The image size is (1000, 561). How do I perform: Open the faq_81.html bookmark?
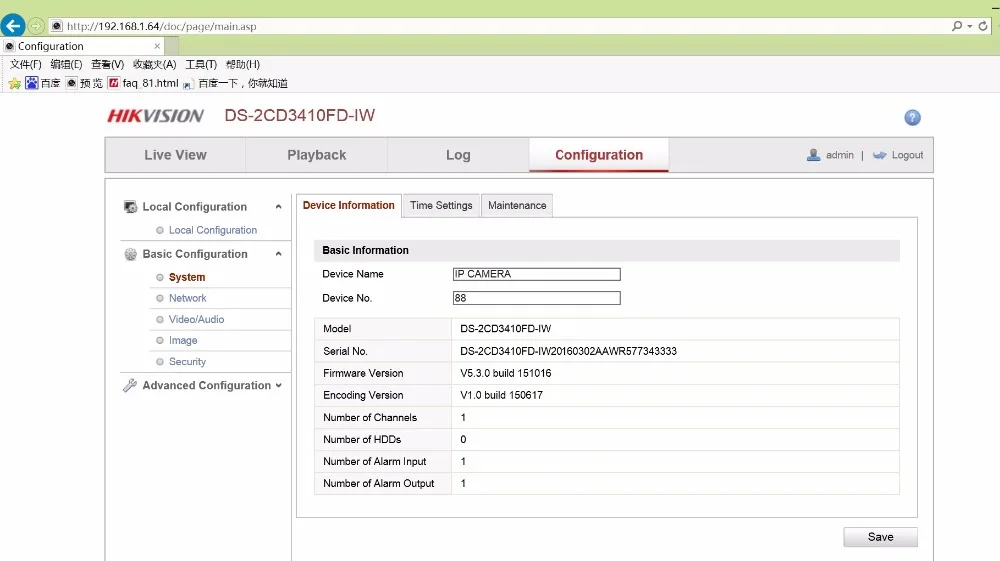point(143,83)
